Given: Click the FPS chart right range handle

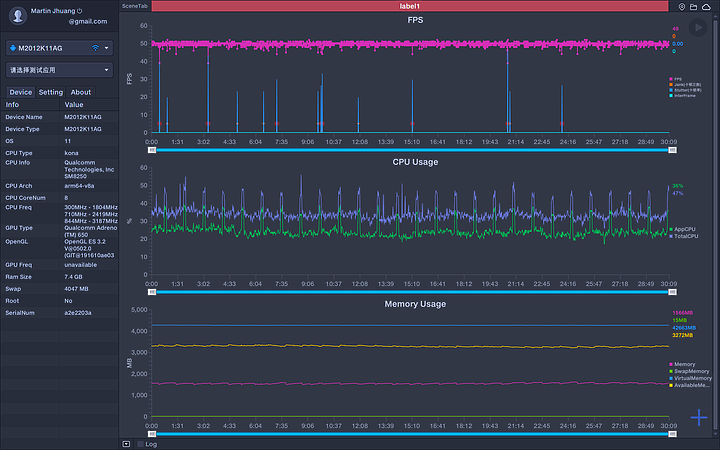Looking at the screenshot, I should pos(672,150).
